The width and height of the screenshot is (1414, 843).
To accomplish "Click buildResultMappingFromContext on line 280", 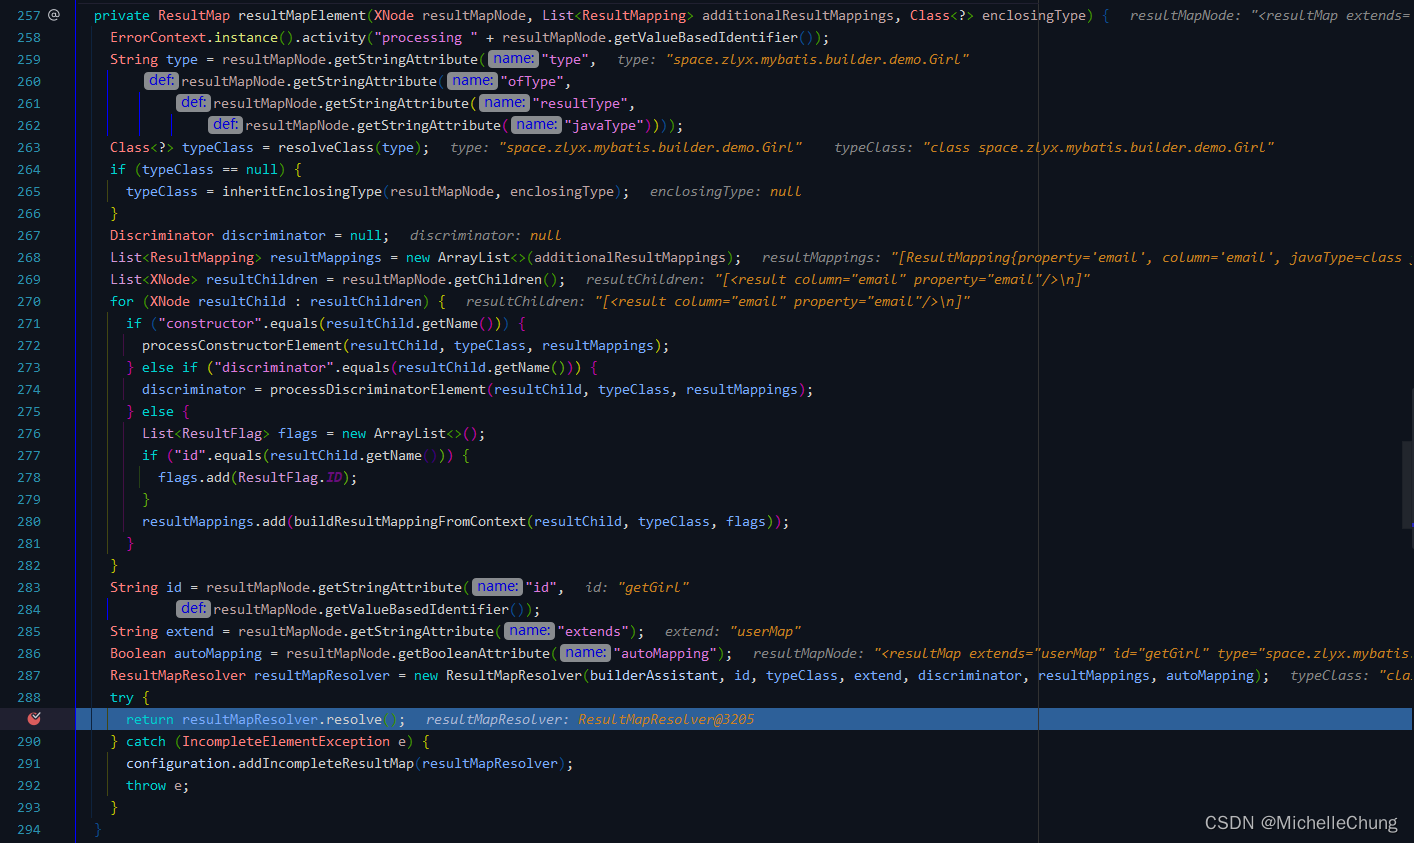I will 410,521.
